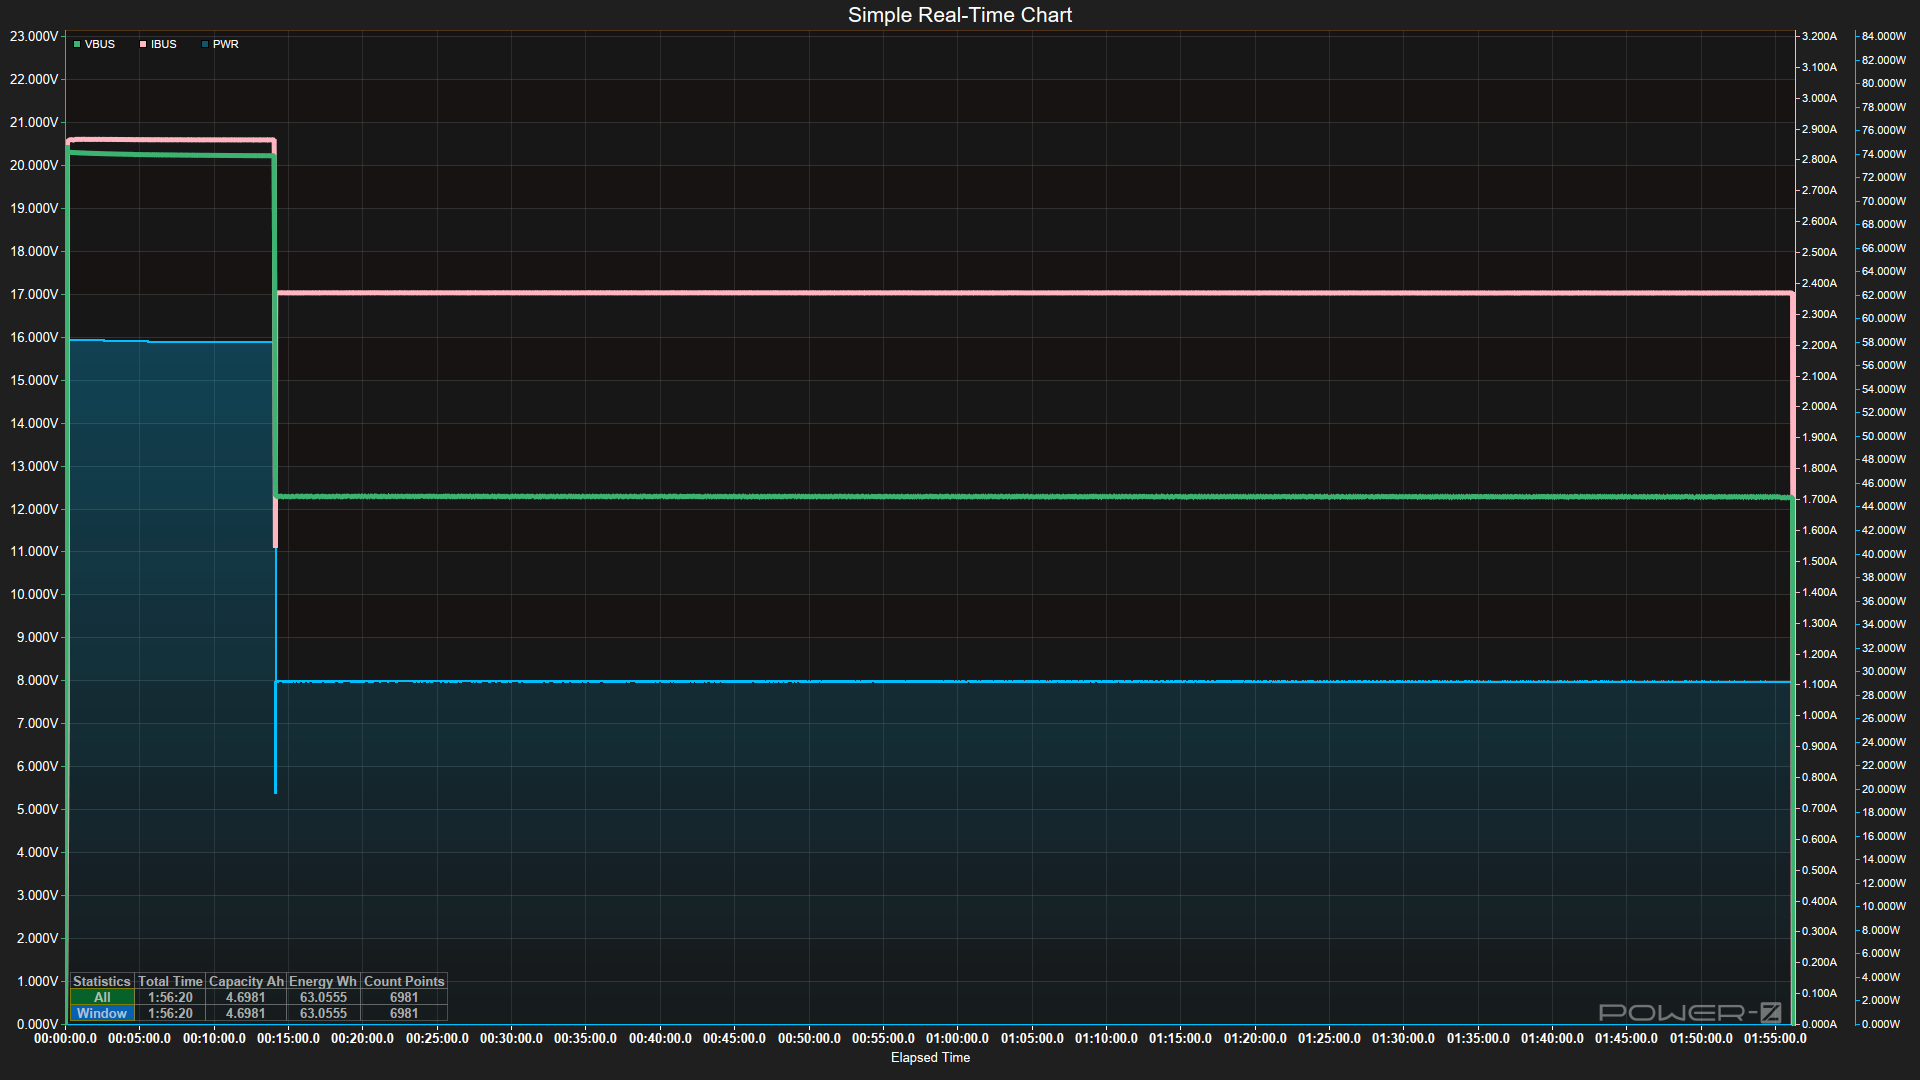1920x1080 pixels.
Task: Click the 84.000W power axis label
Action: click(x=1884, y=36)
